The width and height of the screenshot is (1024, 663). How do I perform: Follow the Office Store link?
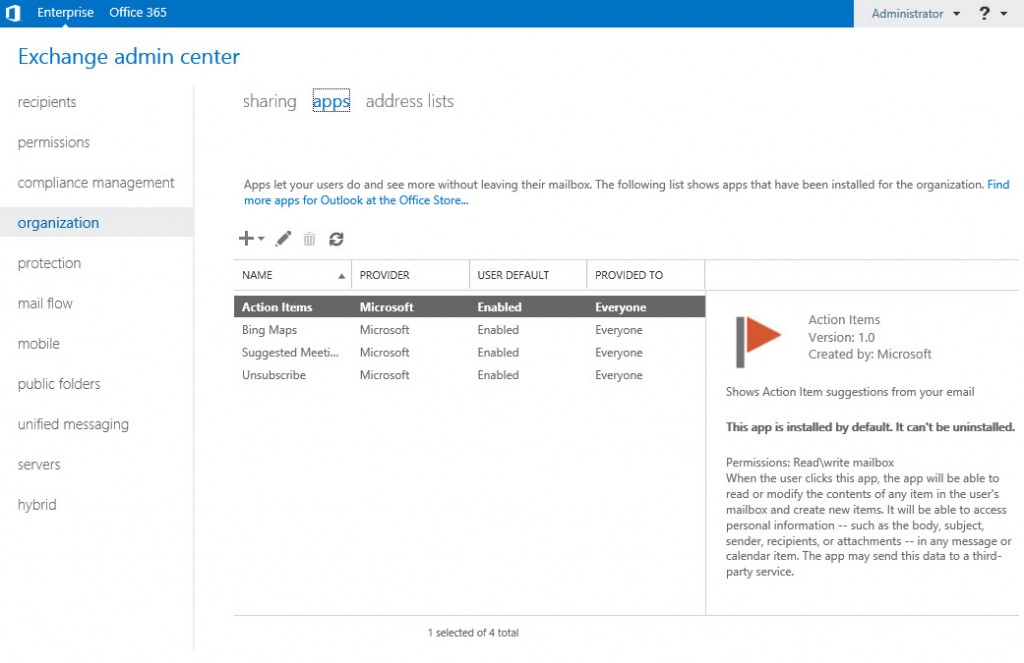click(x=356, y=201)
